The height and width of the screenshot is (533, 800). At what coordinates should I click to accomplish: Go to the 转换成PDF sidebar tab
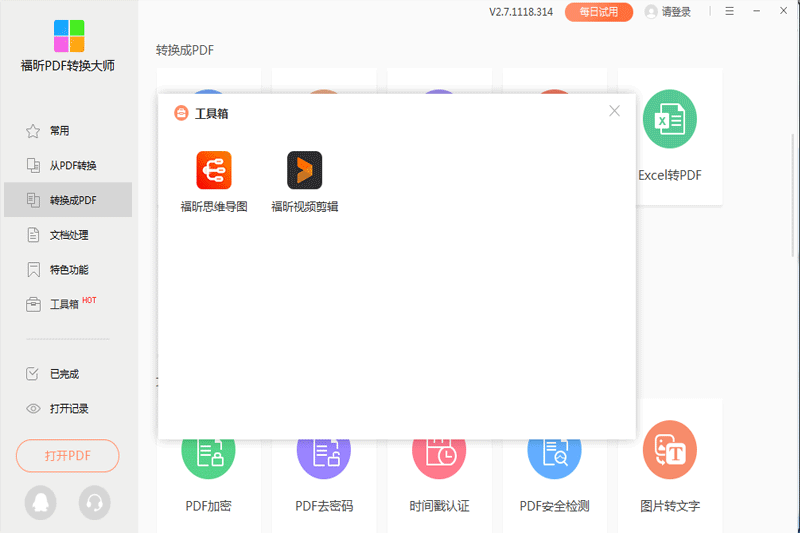click(x=72, y=200)
